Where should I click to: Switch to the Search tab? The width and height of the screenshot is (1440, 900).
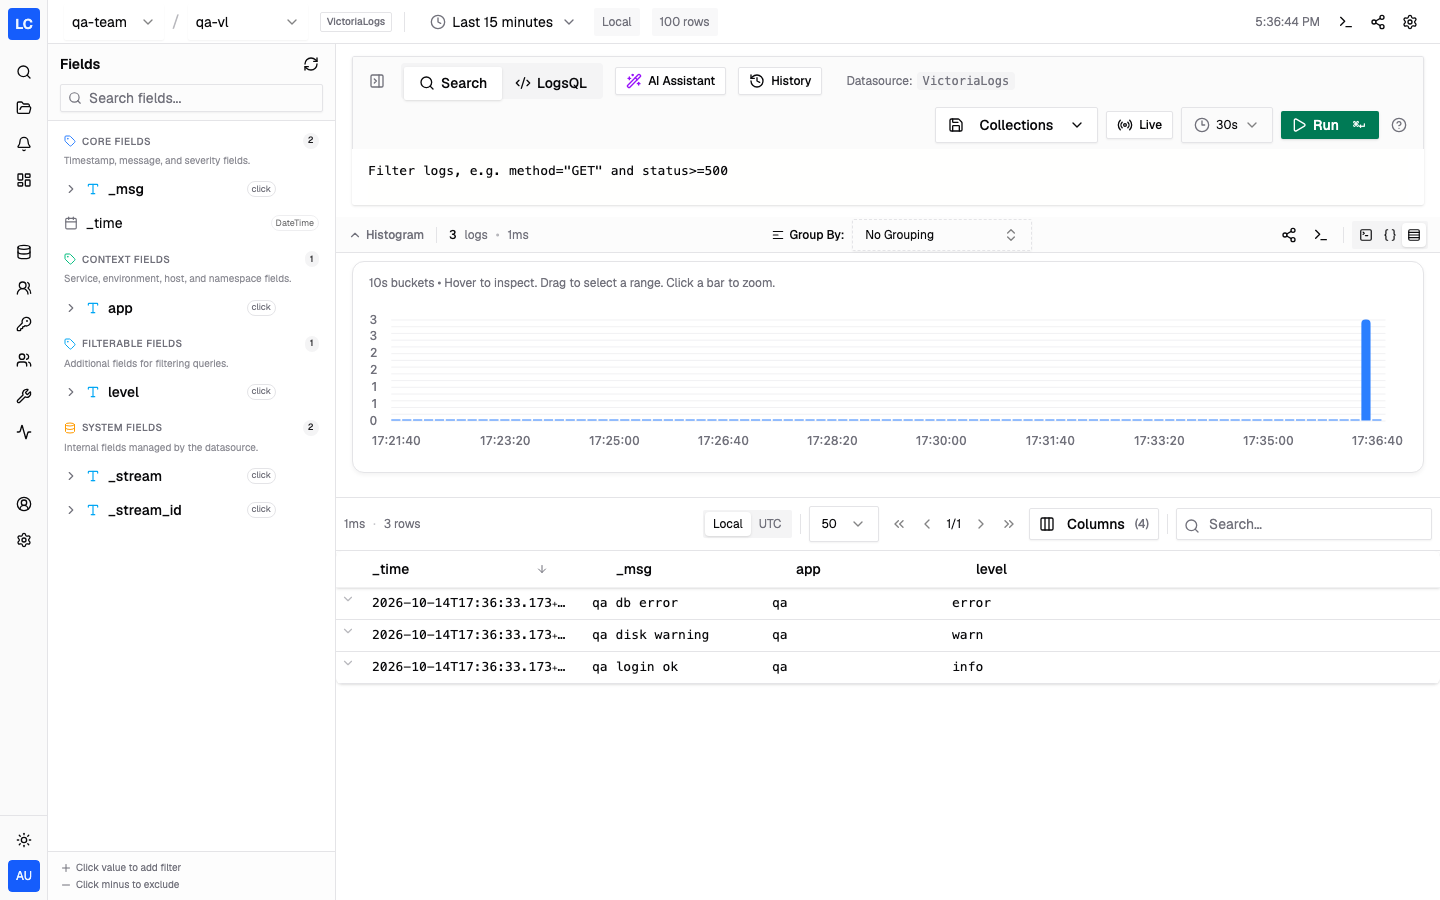pos(453,83)
